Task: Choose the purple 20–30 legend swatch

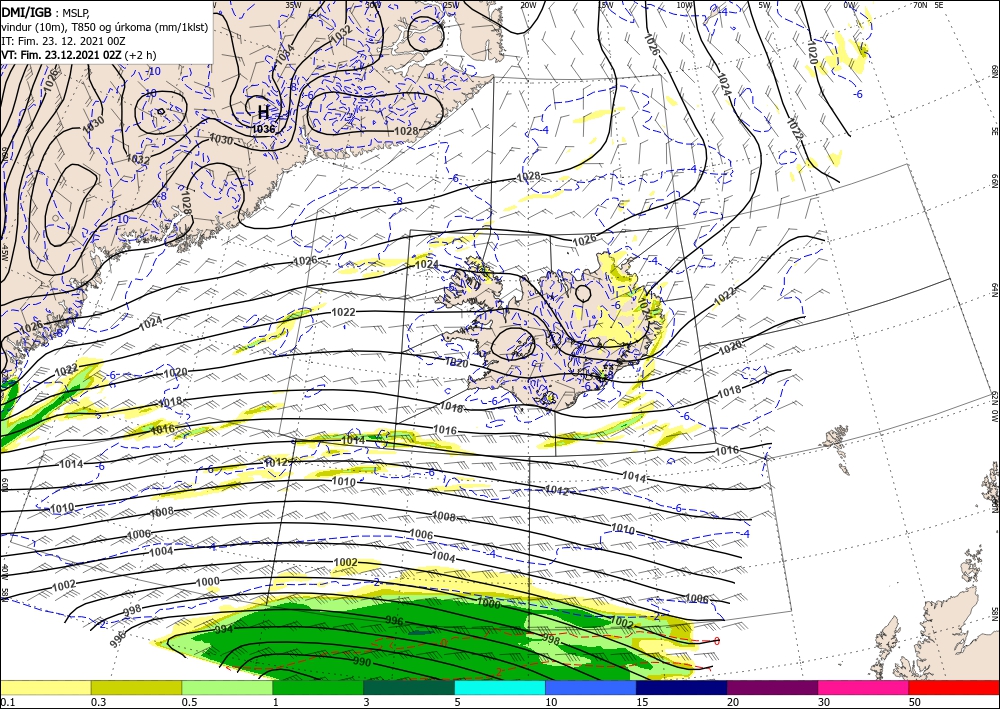Action: (x=772, y=688)
